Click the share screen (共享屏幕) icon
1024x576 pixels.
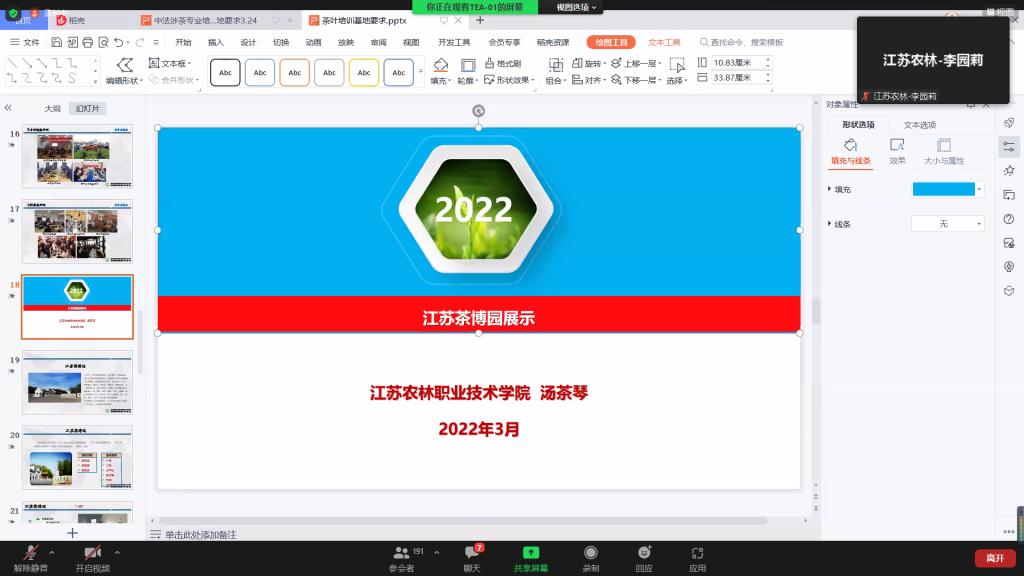click(x=531, y=553)
